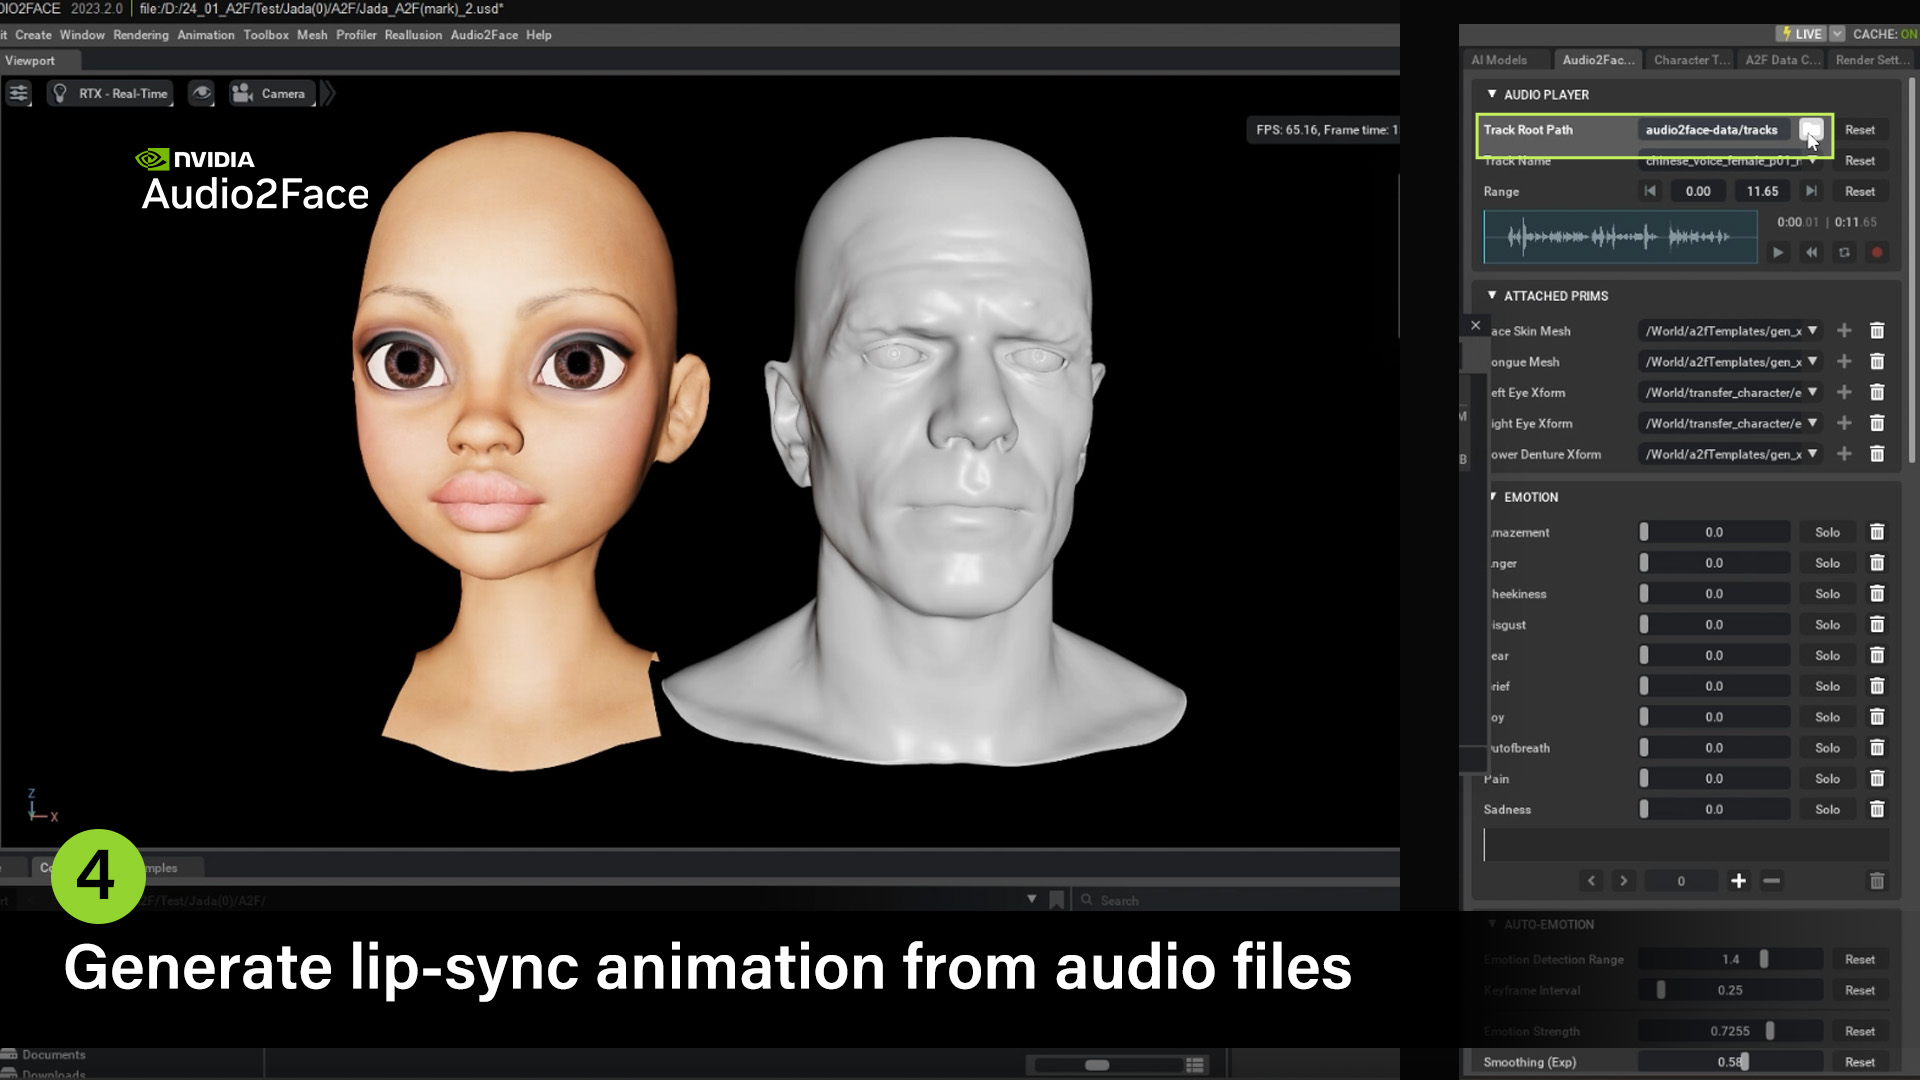This screenshot has width=1920, height=1080.
Task: Collapse the AUDIO PLAYER section
Action: [1491, 94]
